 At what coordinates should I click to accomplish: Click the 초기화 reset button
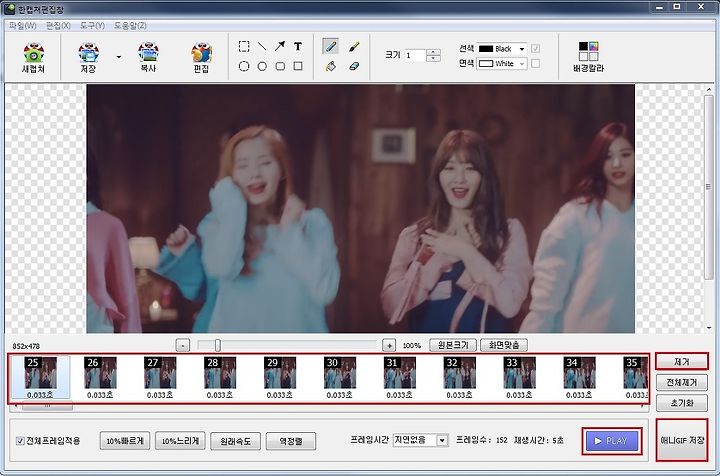pos(681,403)
